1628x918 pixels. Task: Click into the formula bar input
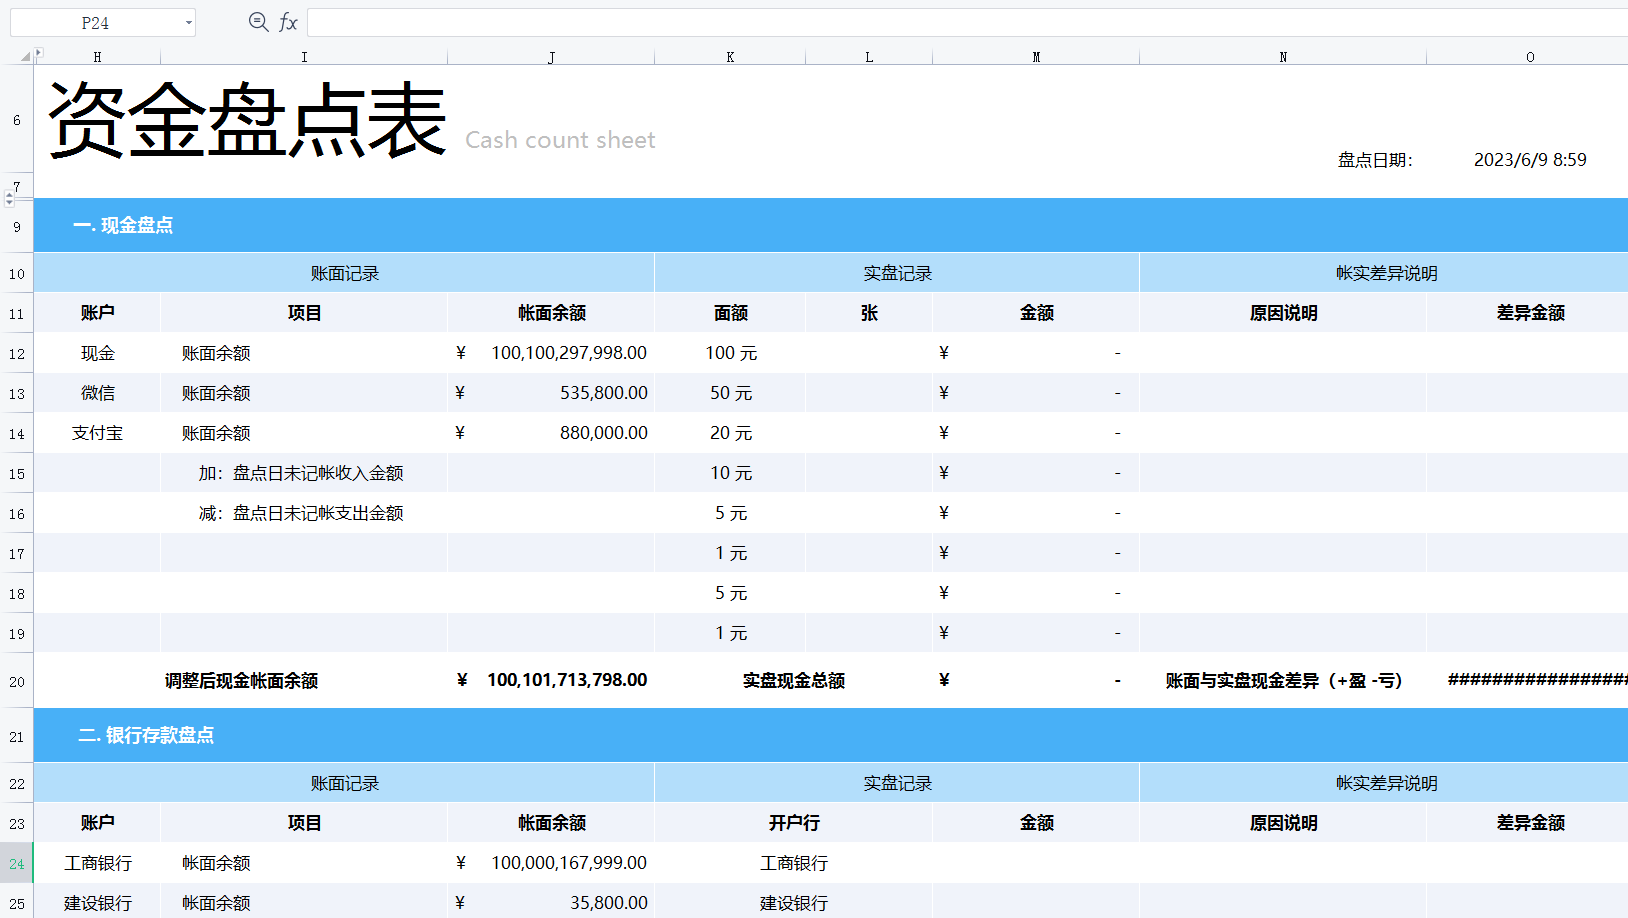967,22
